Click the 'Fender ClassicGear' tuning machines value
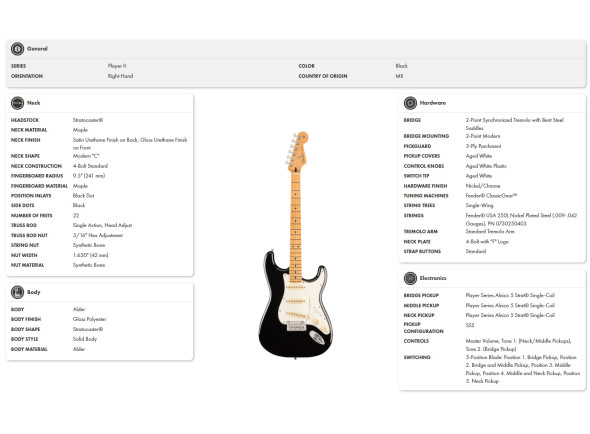This screenshot has width=590, height=434. (491, 196)
